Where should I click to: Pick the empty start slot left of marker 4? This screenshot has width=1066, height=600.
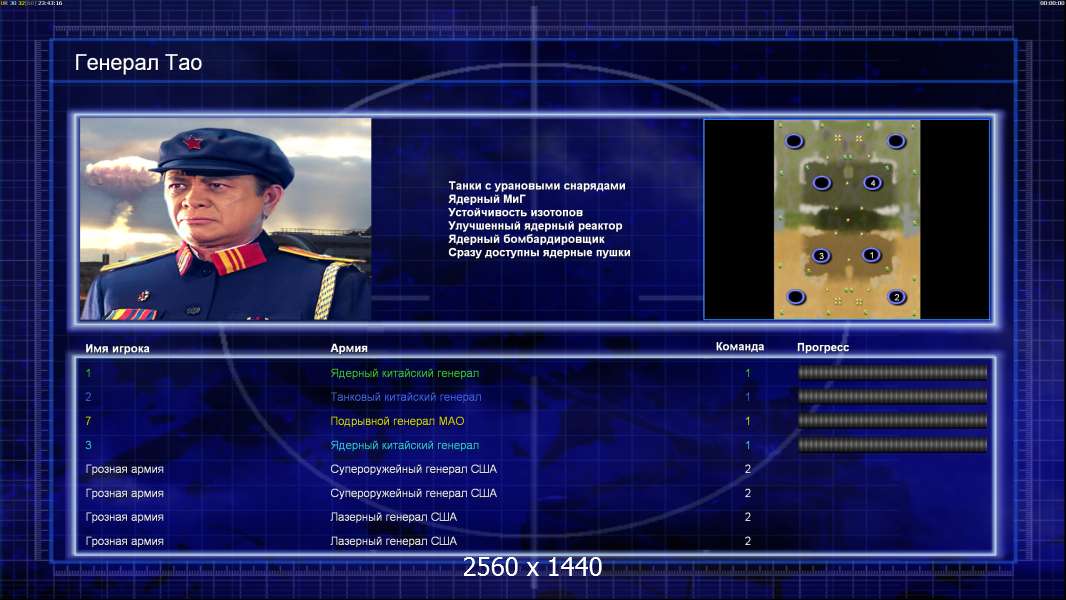[822, 183]
